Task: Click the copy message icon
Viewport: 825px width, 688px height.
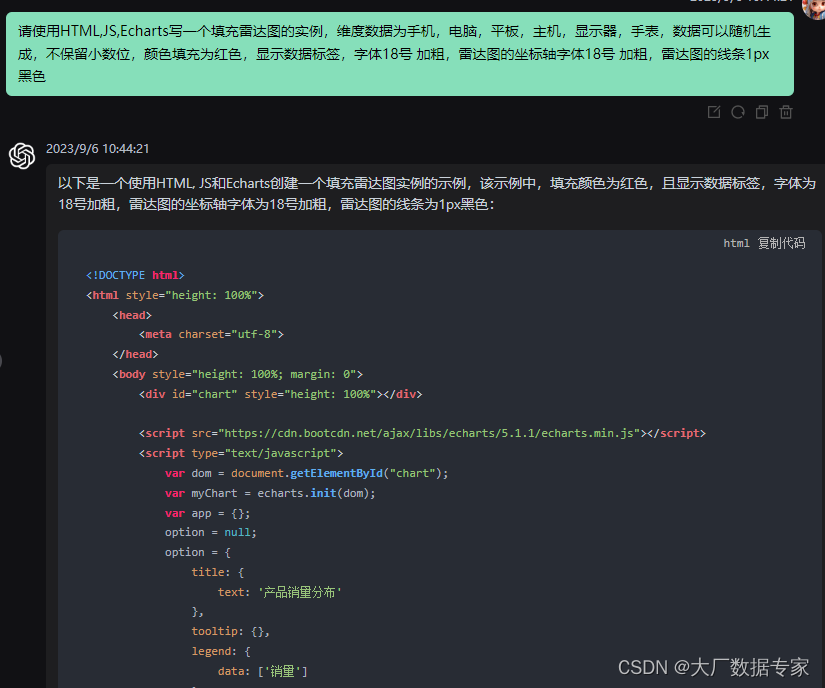Action: point(761,112)
